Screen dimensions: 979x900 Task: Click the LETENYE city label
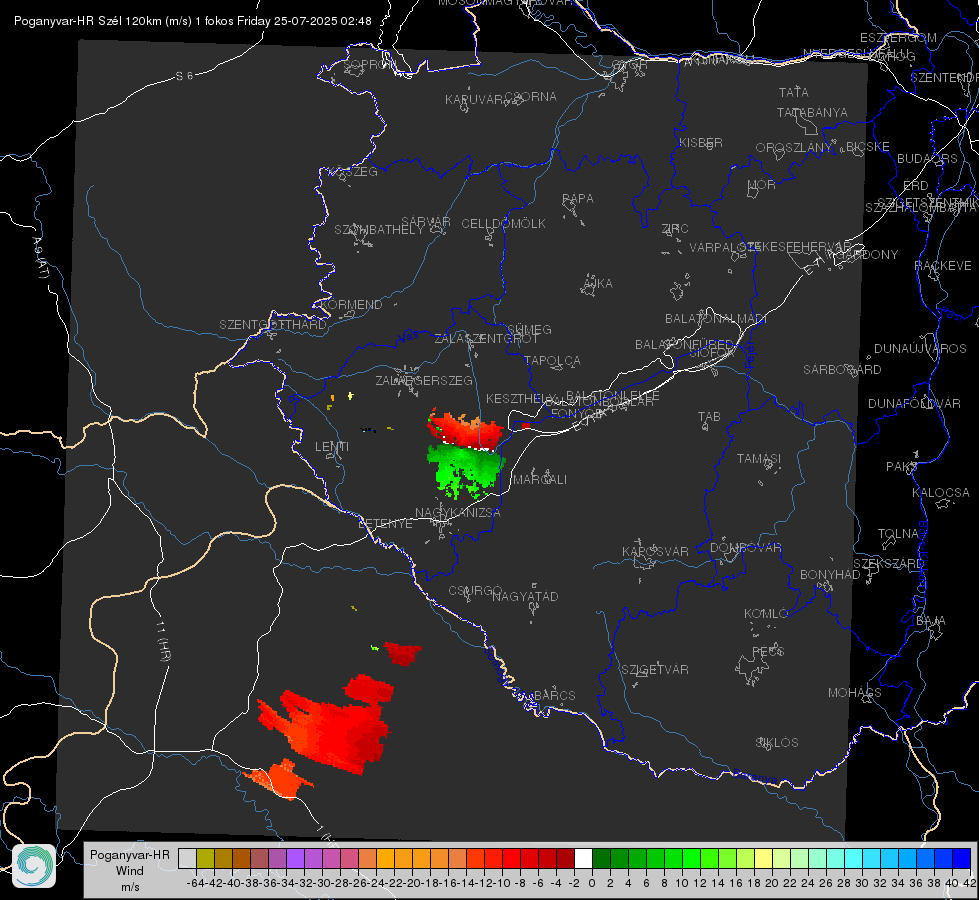tap(385, 523)
